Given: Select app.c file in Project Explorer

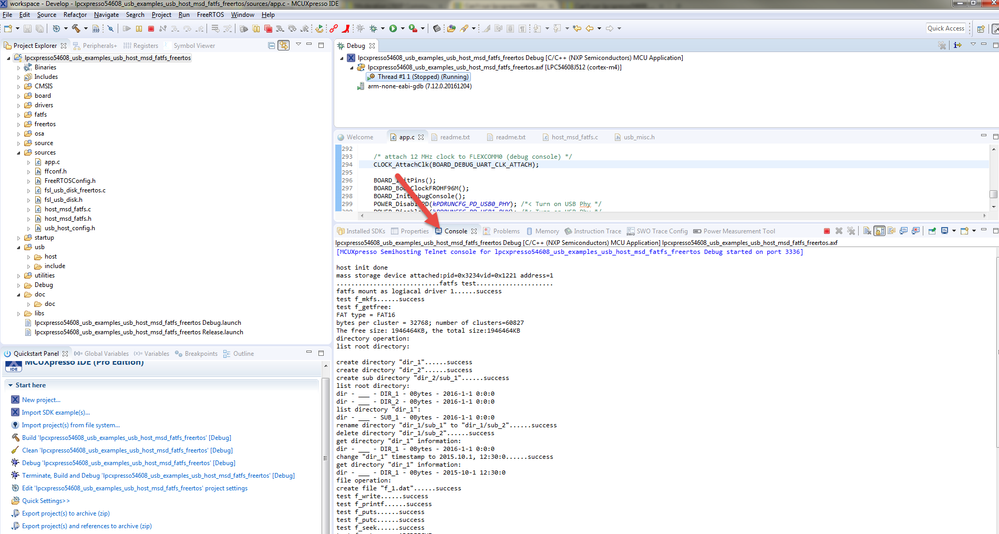Looking at the screenshot, I should tap(52, 162).
